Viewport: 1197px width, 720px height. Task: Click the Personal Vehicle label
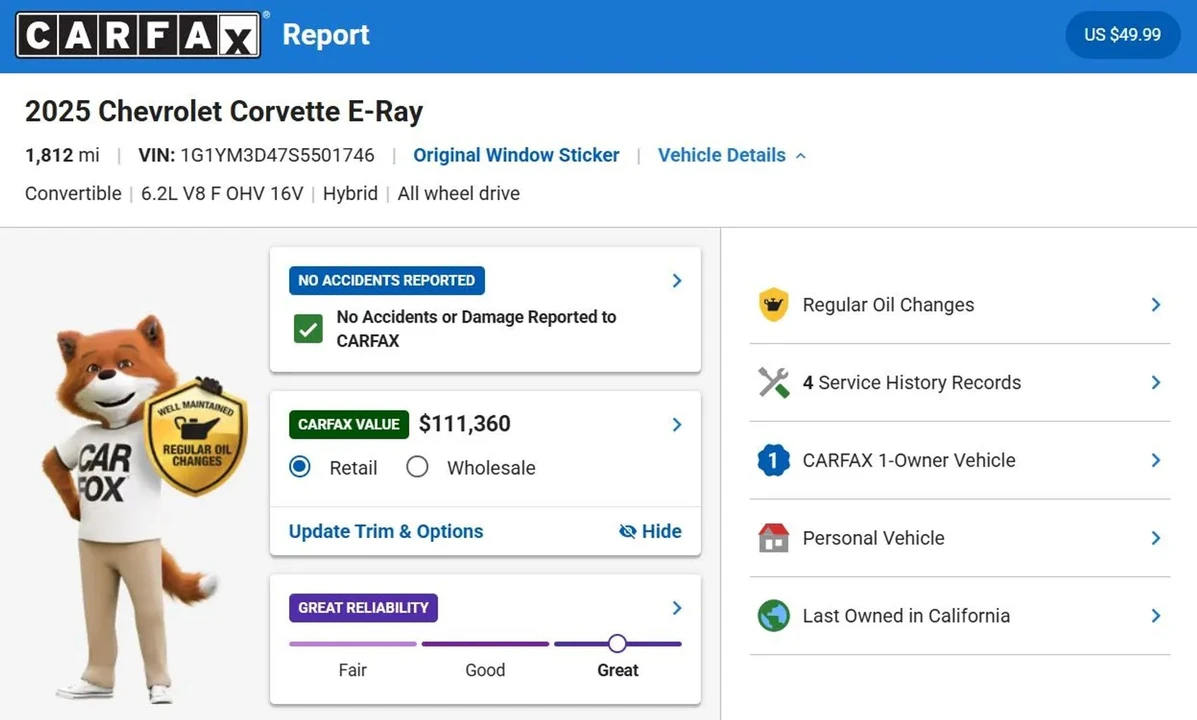pos(873,538)
